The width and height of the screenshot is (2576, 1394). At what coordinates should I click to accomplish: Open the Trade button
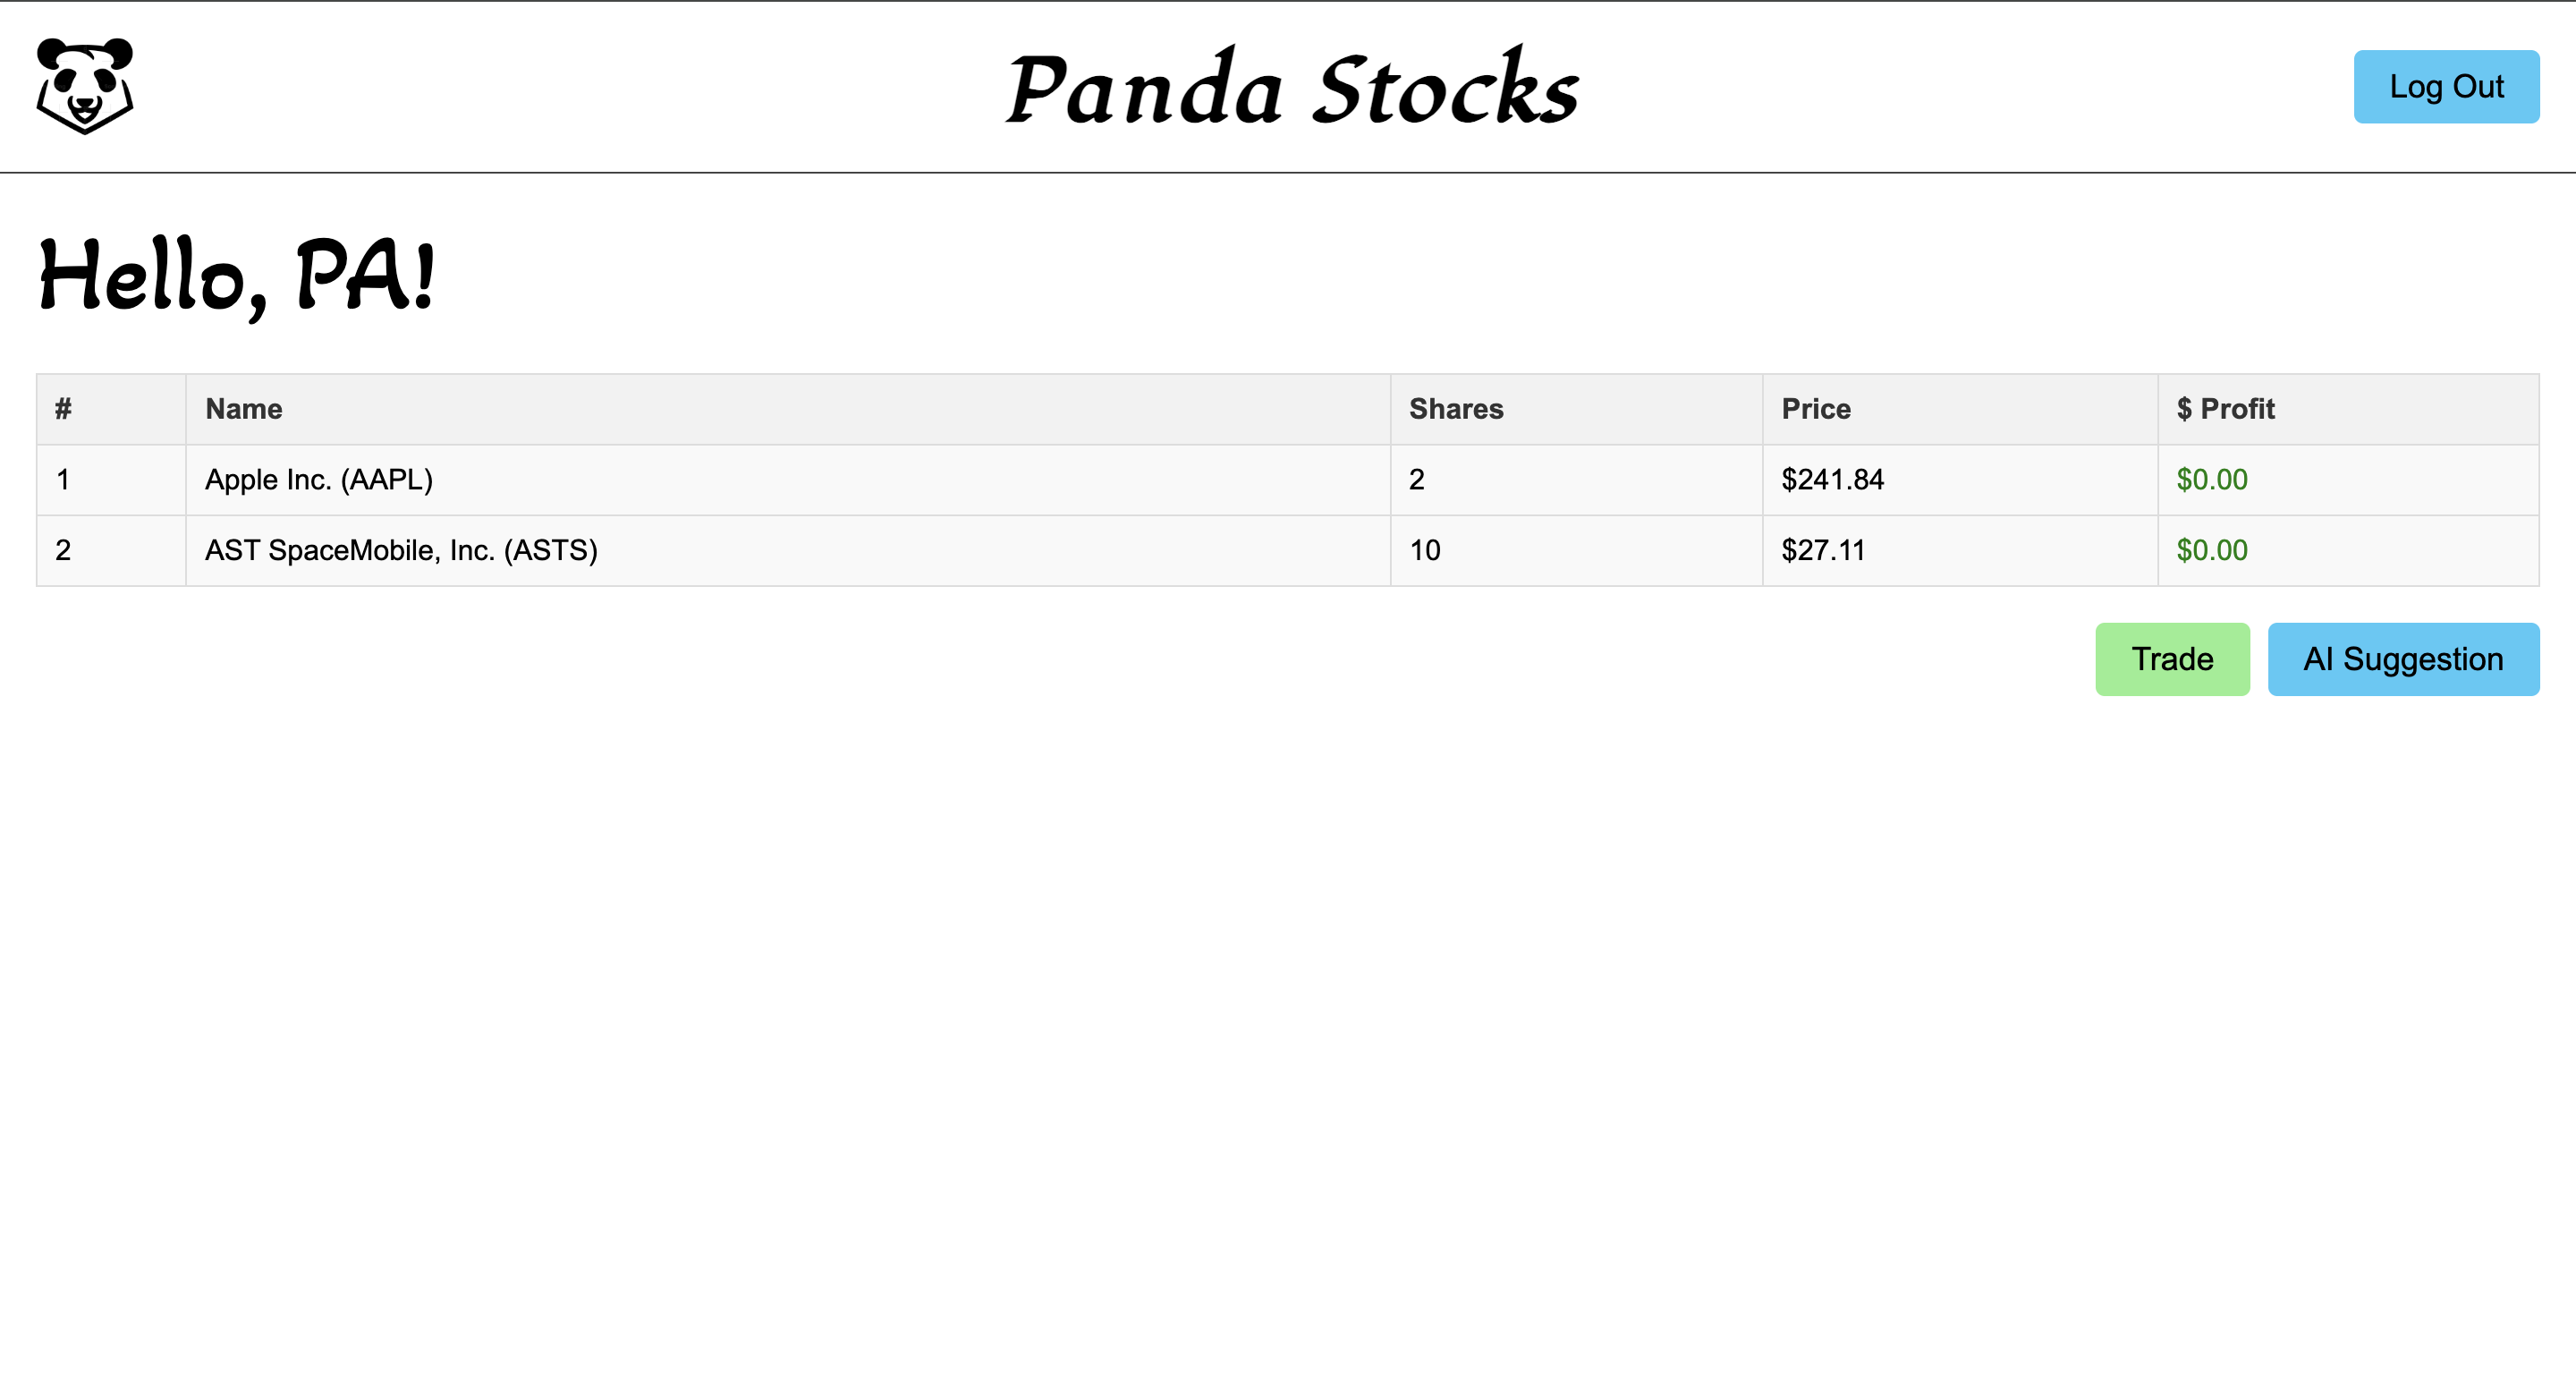tap(2172, 659)
